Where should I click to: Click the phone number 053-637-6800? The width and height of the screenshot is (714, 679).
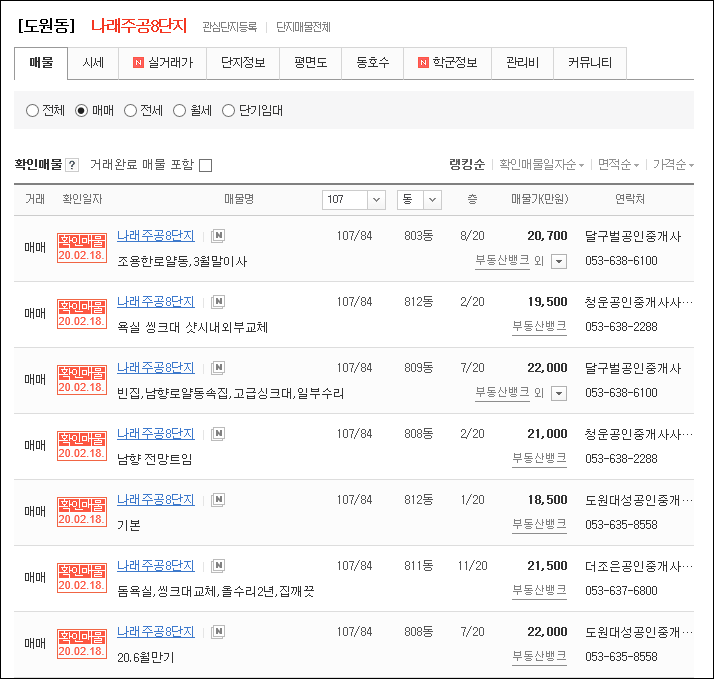pyautogui.click(x=621, y=591)
